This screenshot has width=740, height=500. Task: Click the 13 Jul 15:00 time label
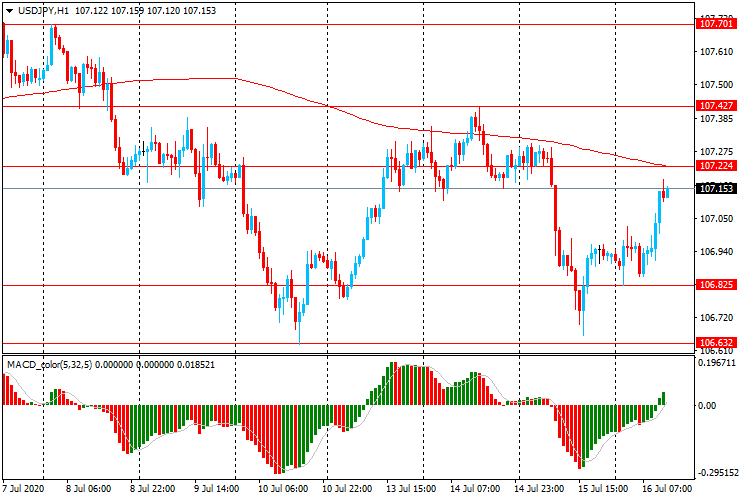click(411, 488)
